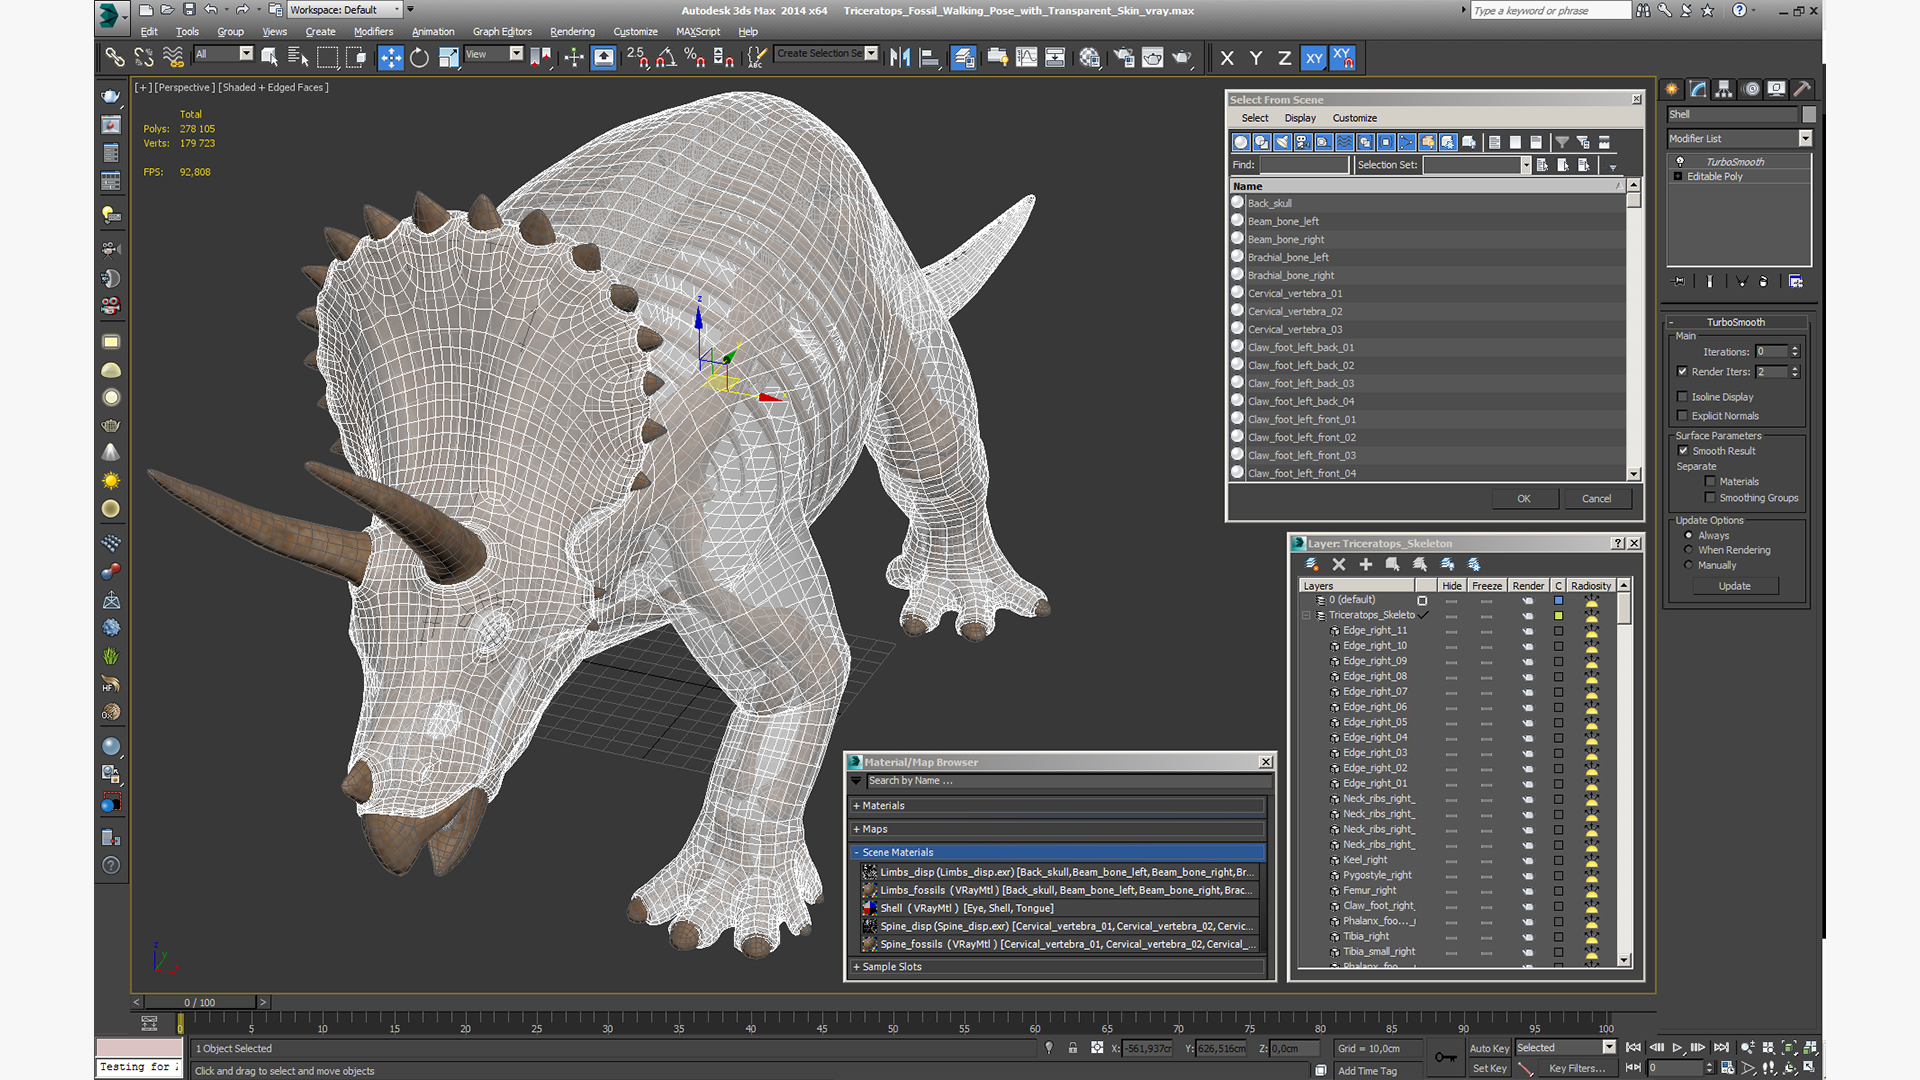Expand the Maps group in Material/Map Browser
Image resolution: width=1920 pixels, height=1080 pixels.
pyautogui.click(x=1058, y=829)
